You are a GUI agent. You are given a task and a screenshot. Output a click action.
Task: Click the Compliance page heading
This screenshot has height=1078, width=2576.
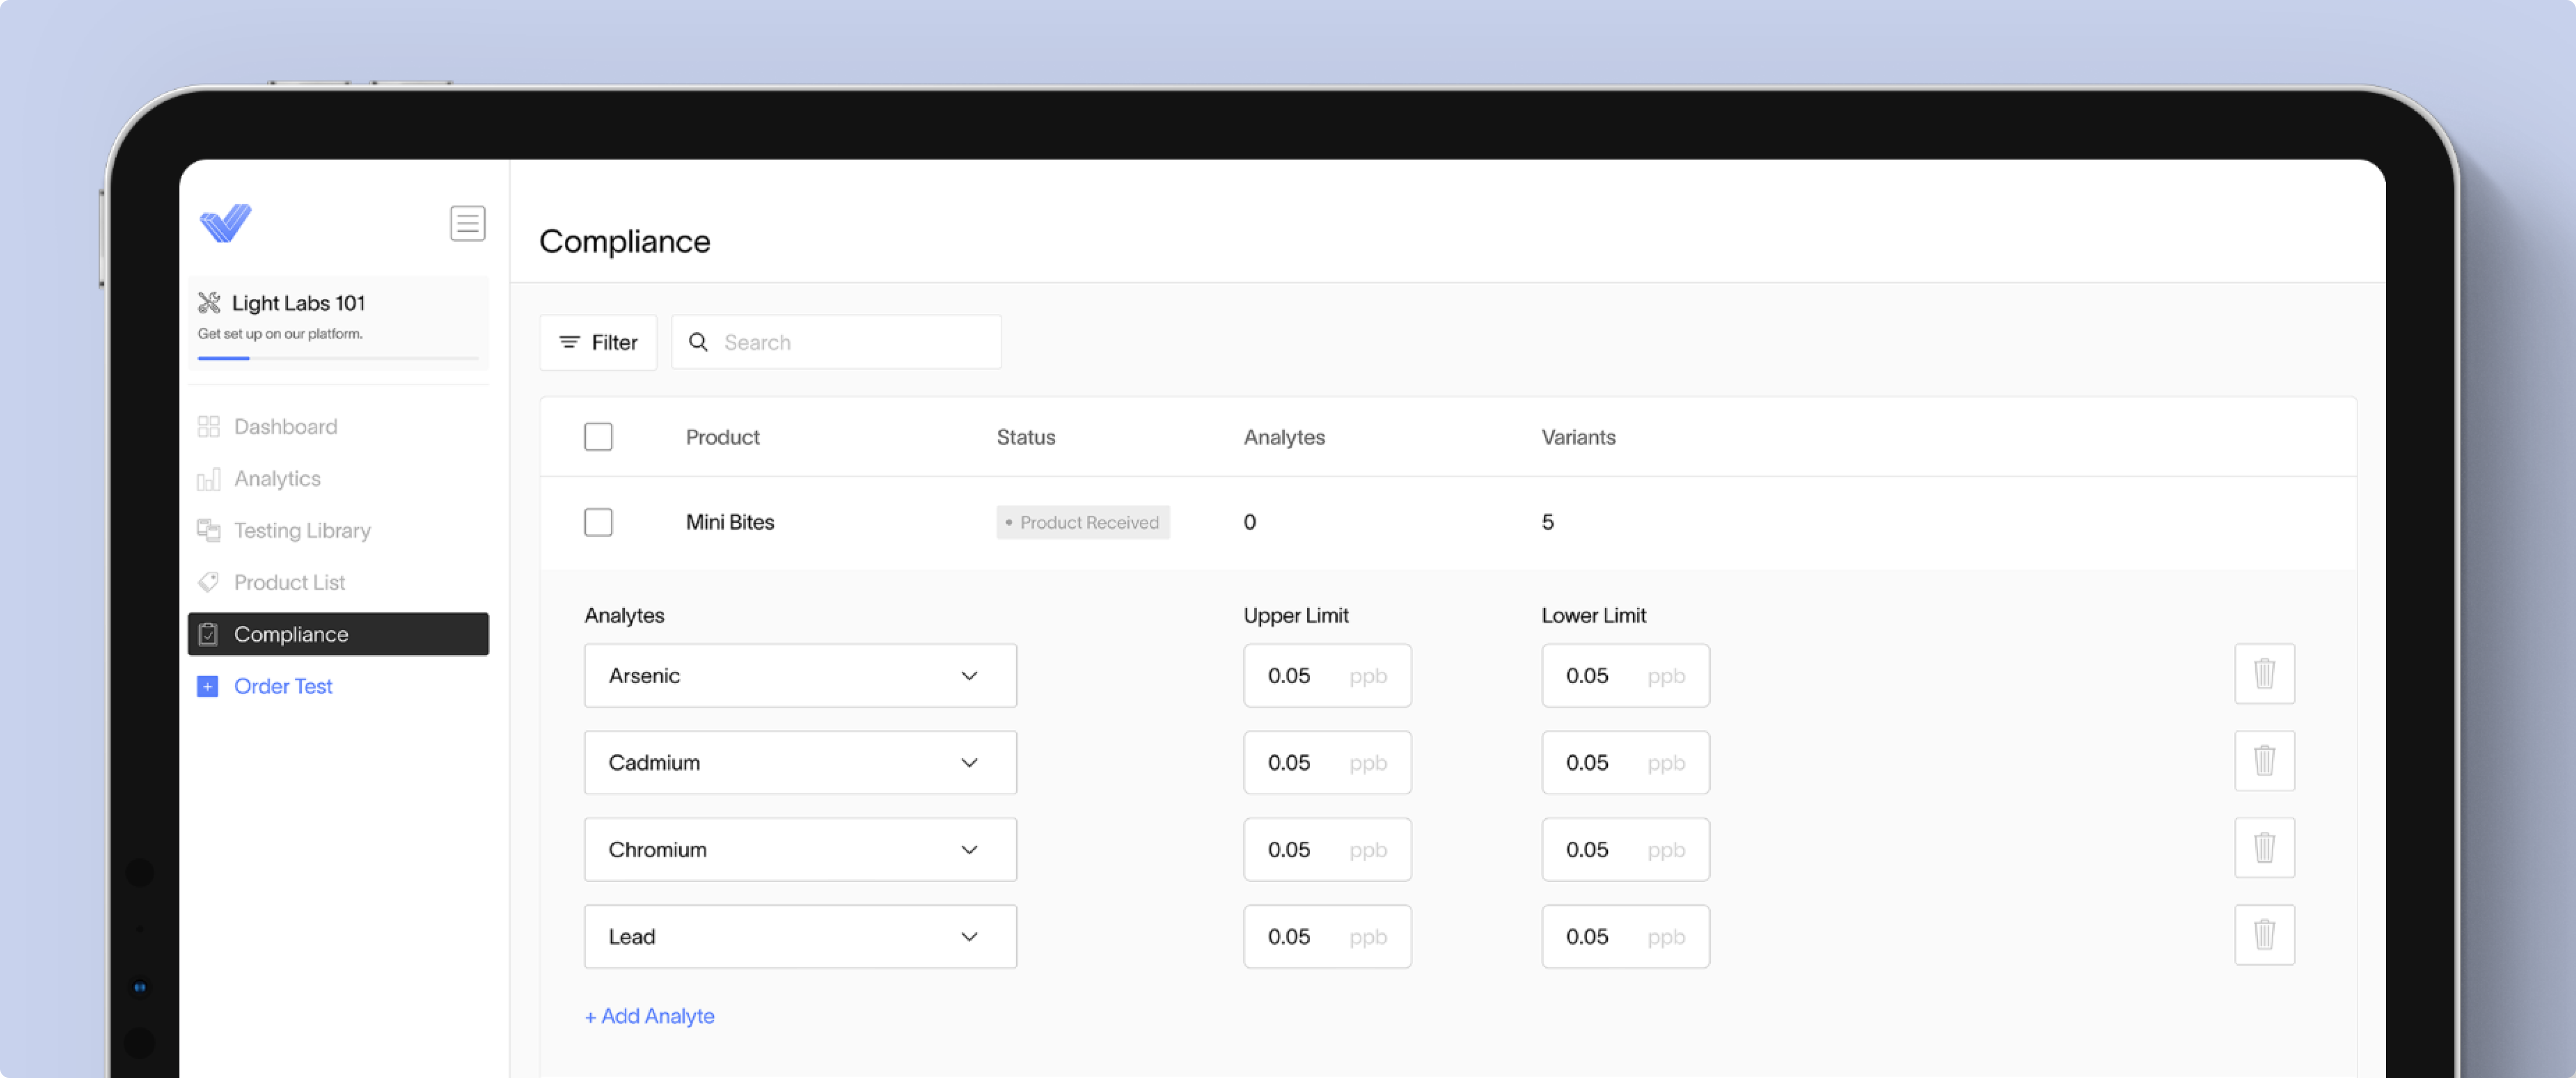coord(624,241)
